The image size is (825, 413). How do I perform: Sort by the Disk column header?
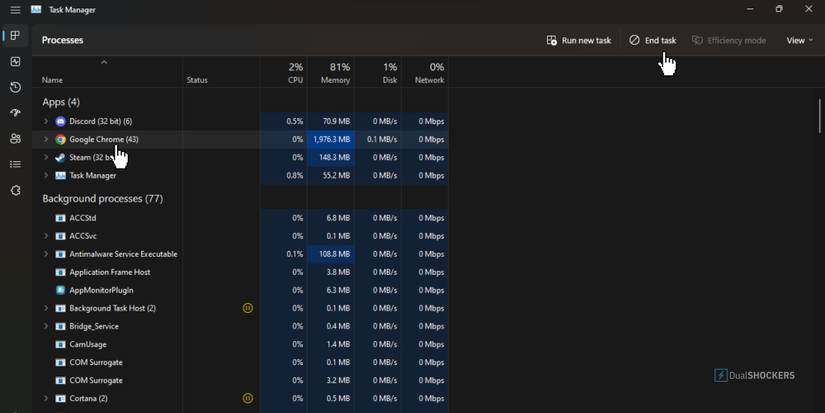(x=378, y=73)
